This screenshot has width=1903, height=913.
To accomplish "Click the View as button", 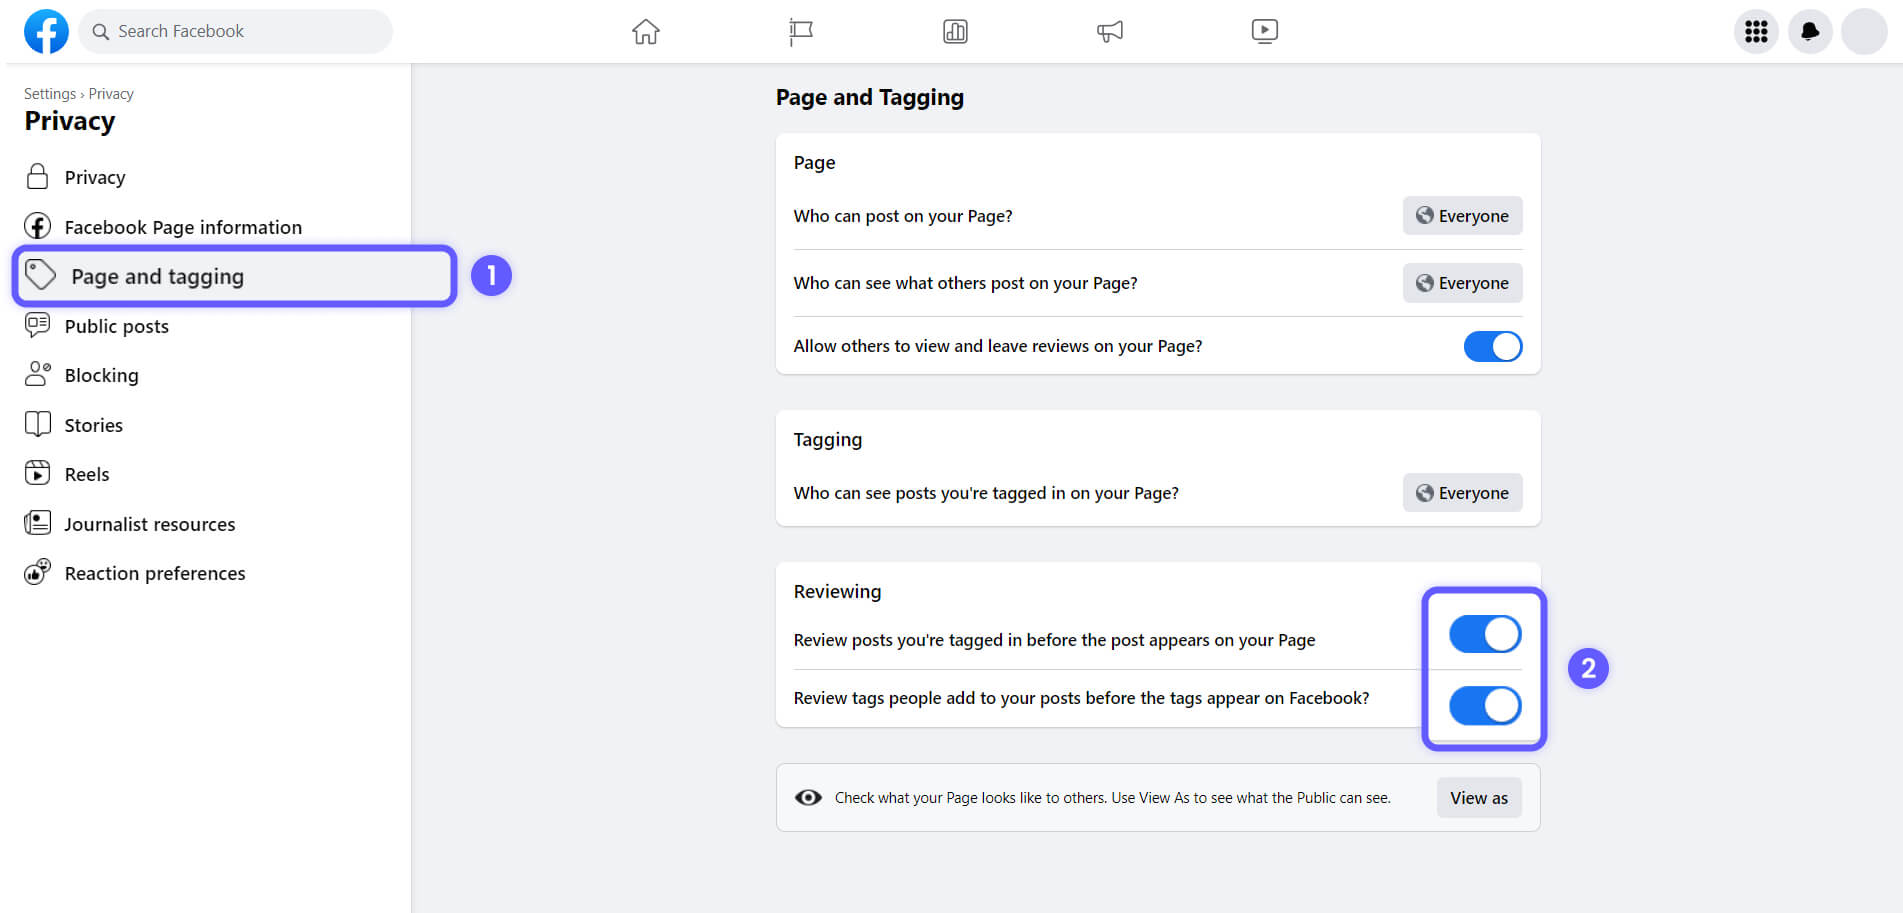I will [1478, 798].
